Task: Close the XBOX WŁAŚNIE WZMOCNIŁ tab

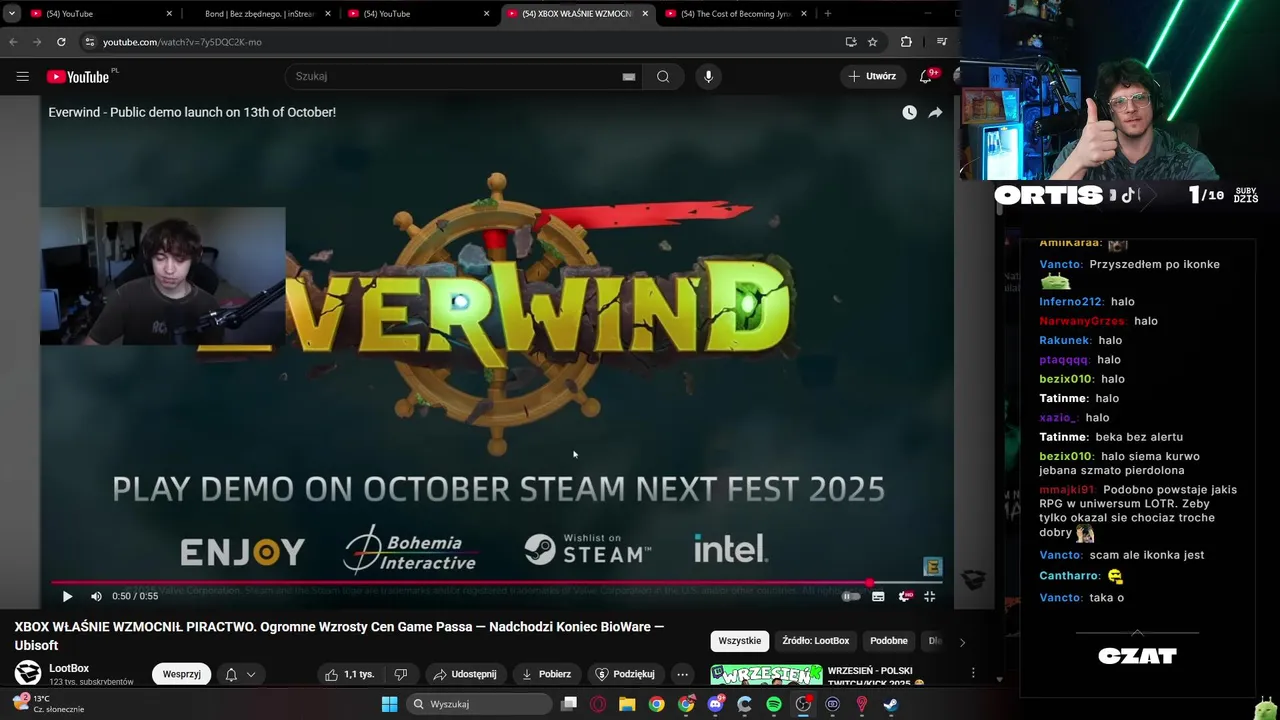Action: point(645,14)
